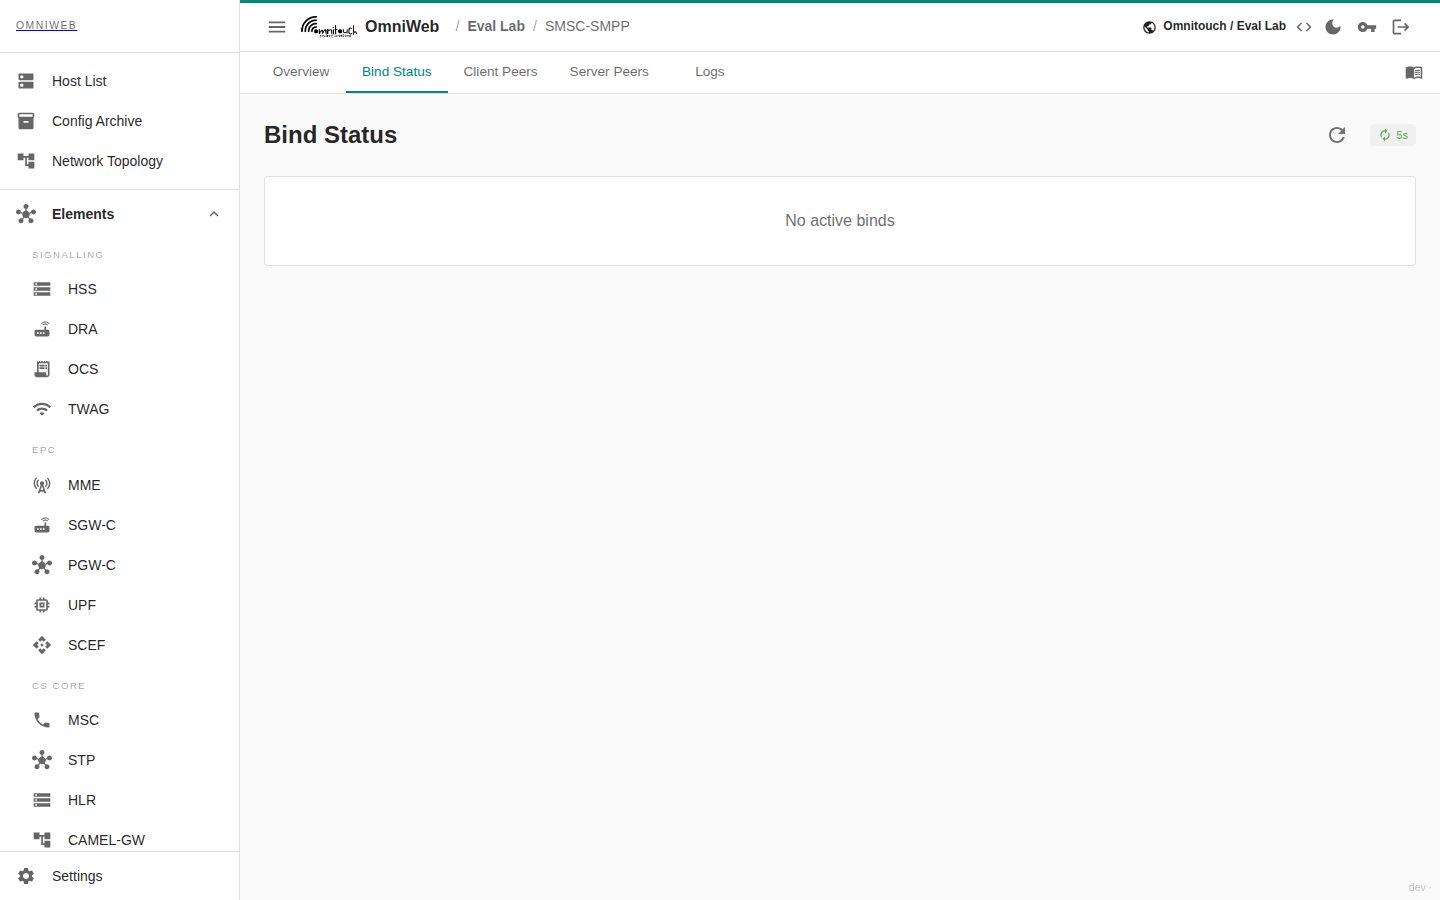The height and width of the screenshot is (900, 1440).
Task: Collapse the Elements section
Action: [x=214, y=214]
